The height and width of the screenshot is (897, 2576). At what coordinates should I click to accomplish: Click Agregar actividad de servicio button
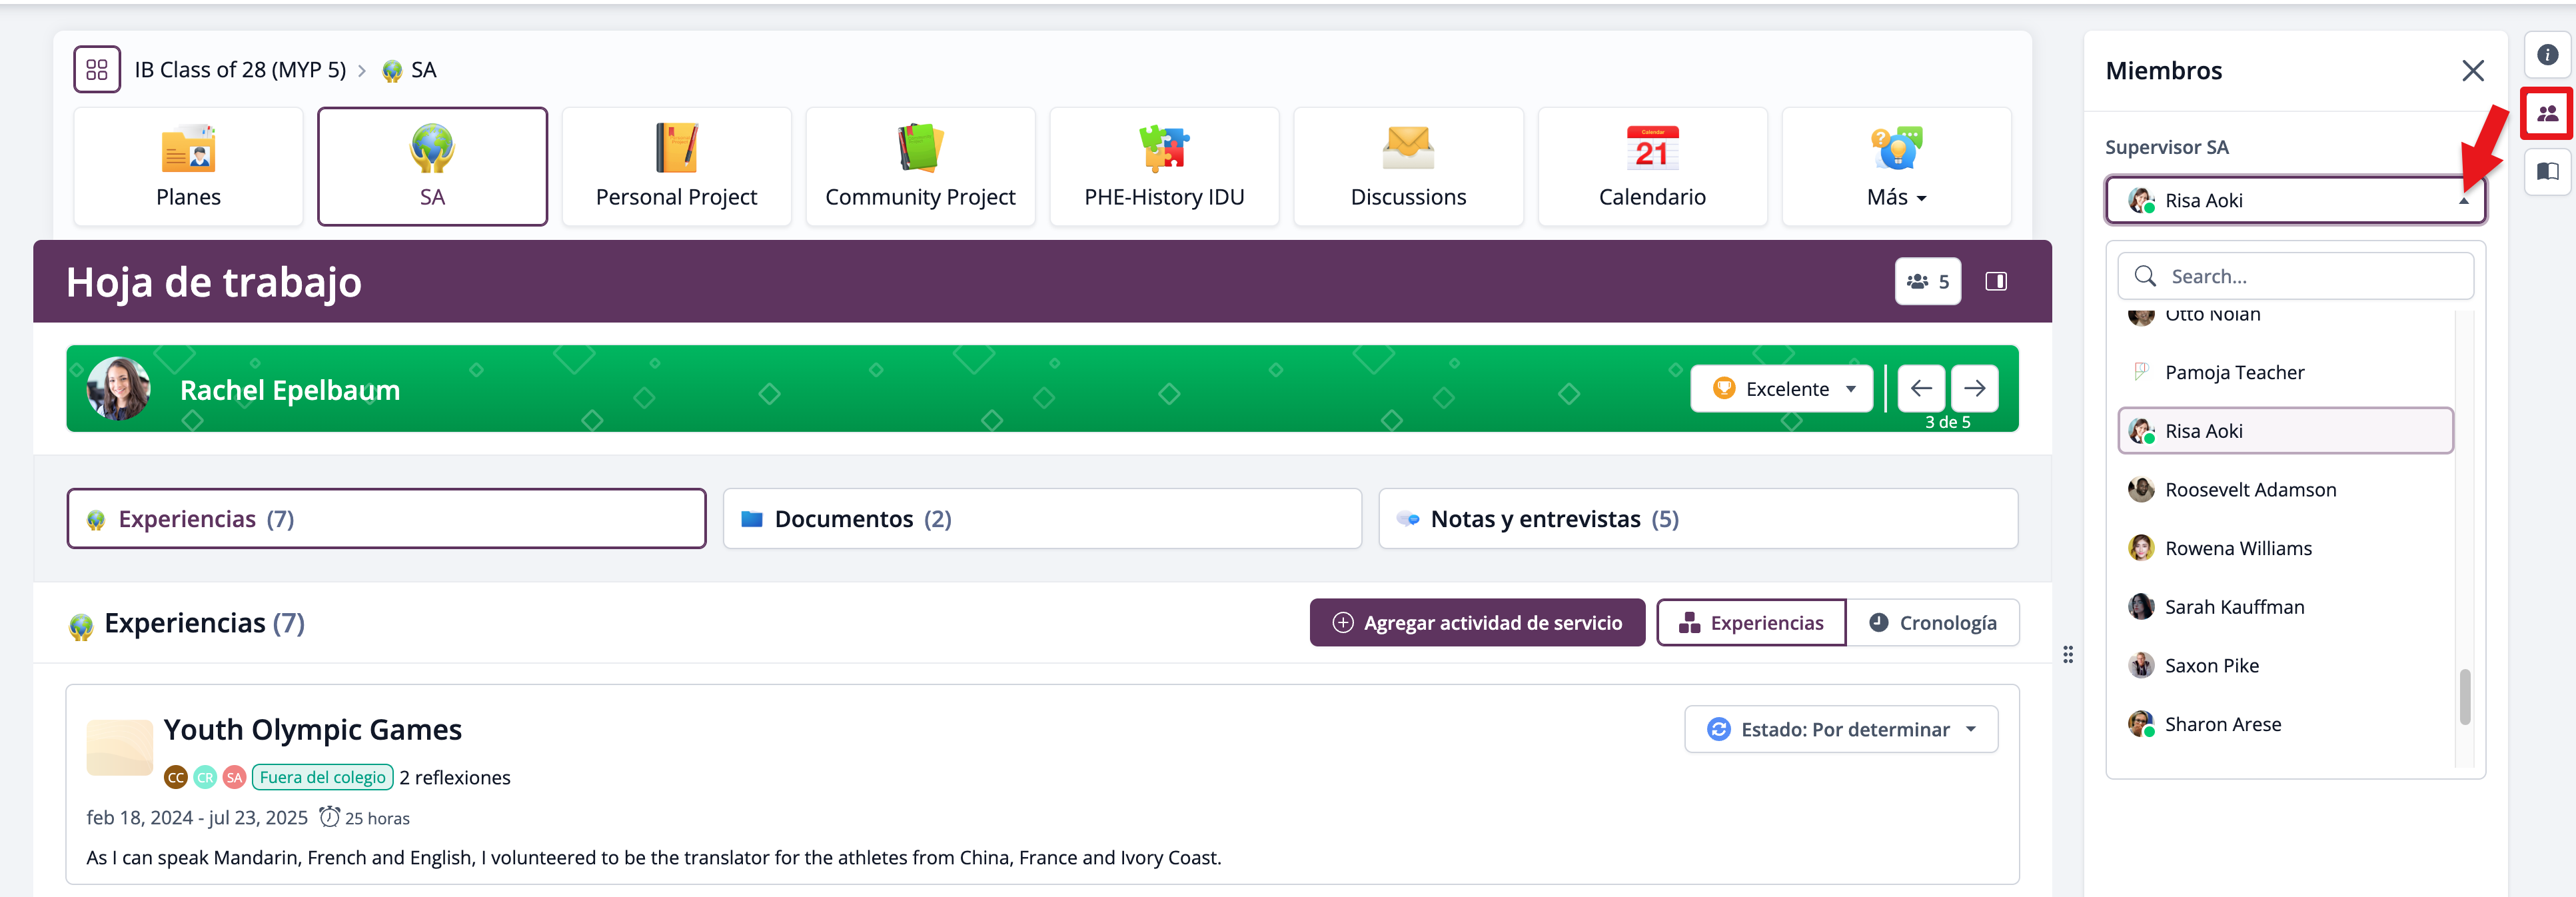(x=1477, y=623)
